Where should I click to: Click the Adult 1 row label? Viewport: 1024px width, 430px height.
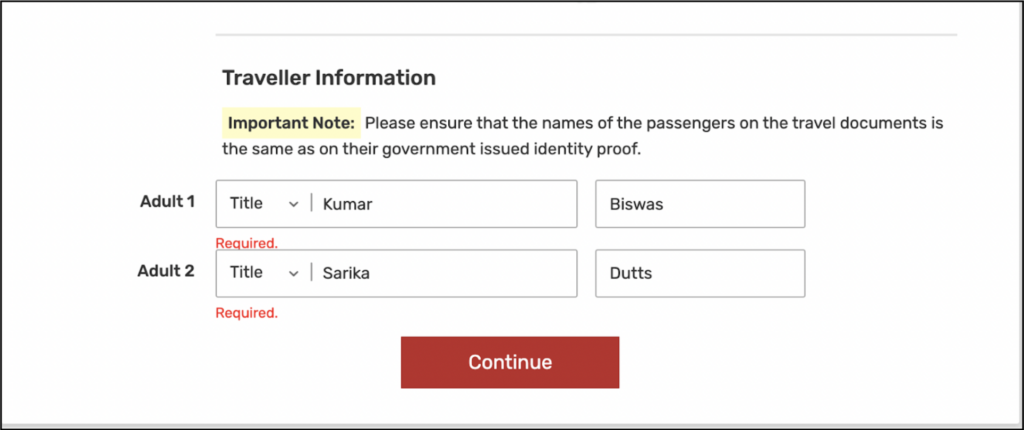166,201
